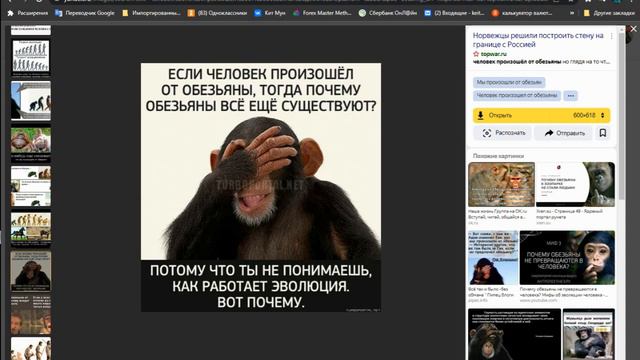Open similar image of gorilla with finger
The image size is (640, 360).
[576, 184]
